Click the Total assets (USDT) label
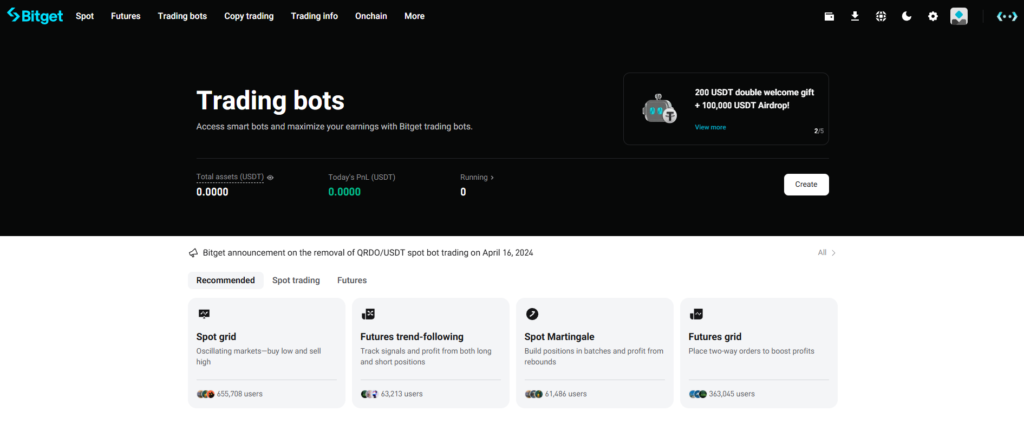 (x=230, y=177)
